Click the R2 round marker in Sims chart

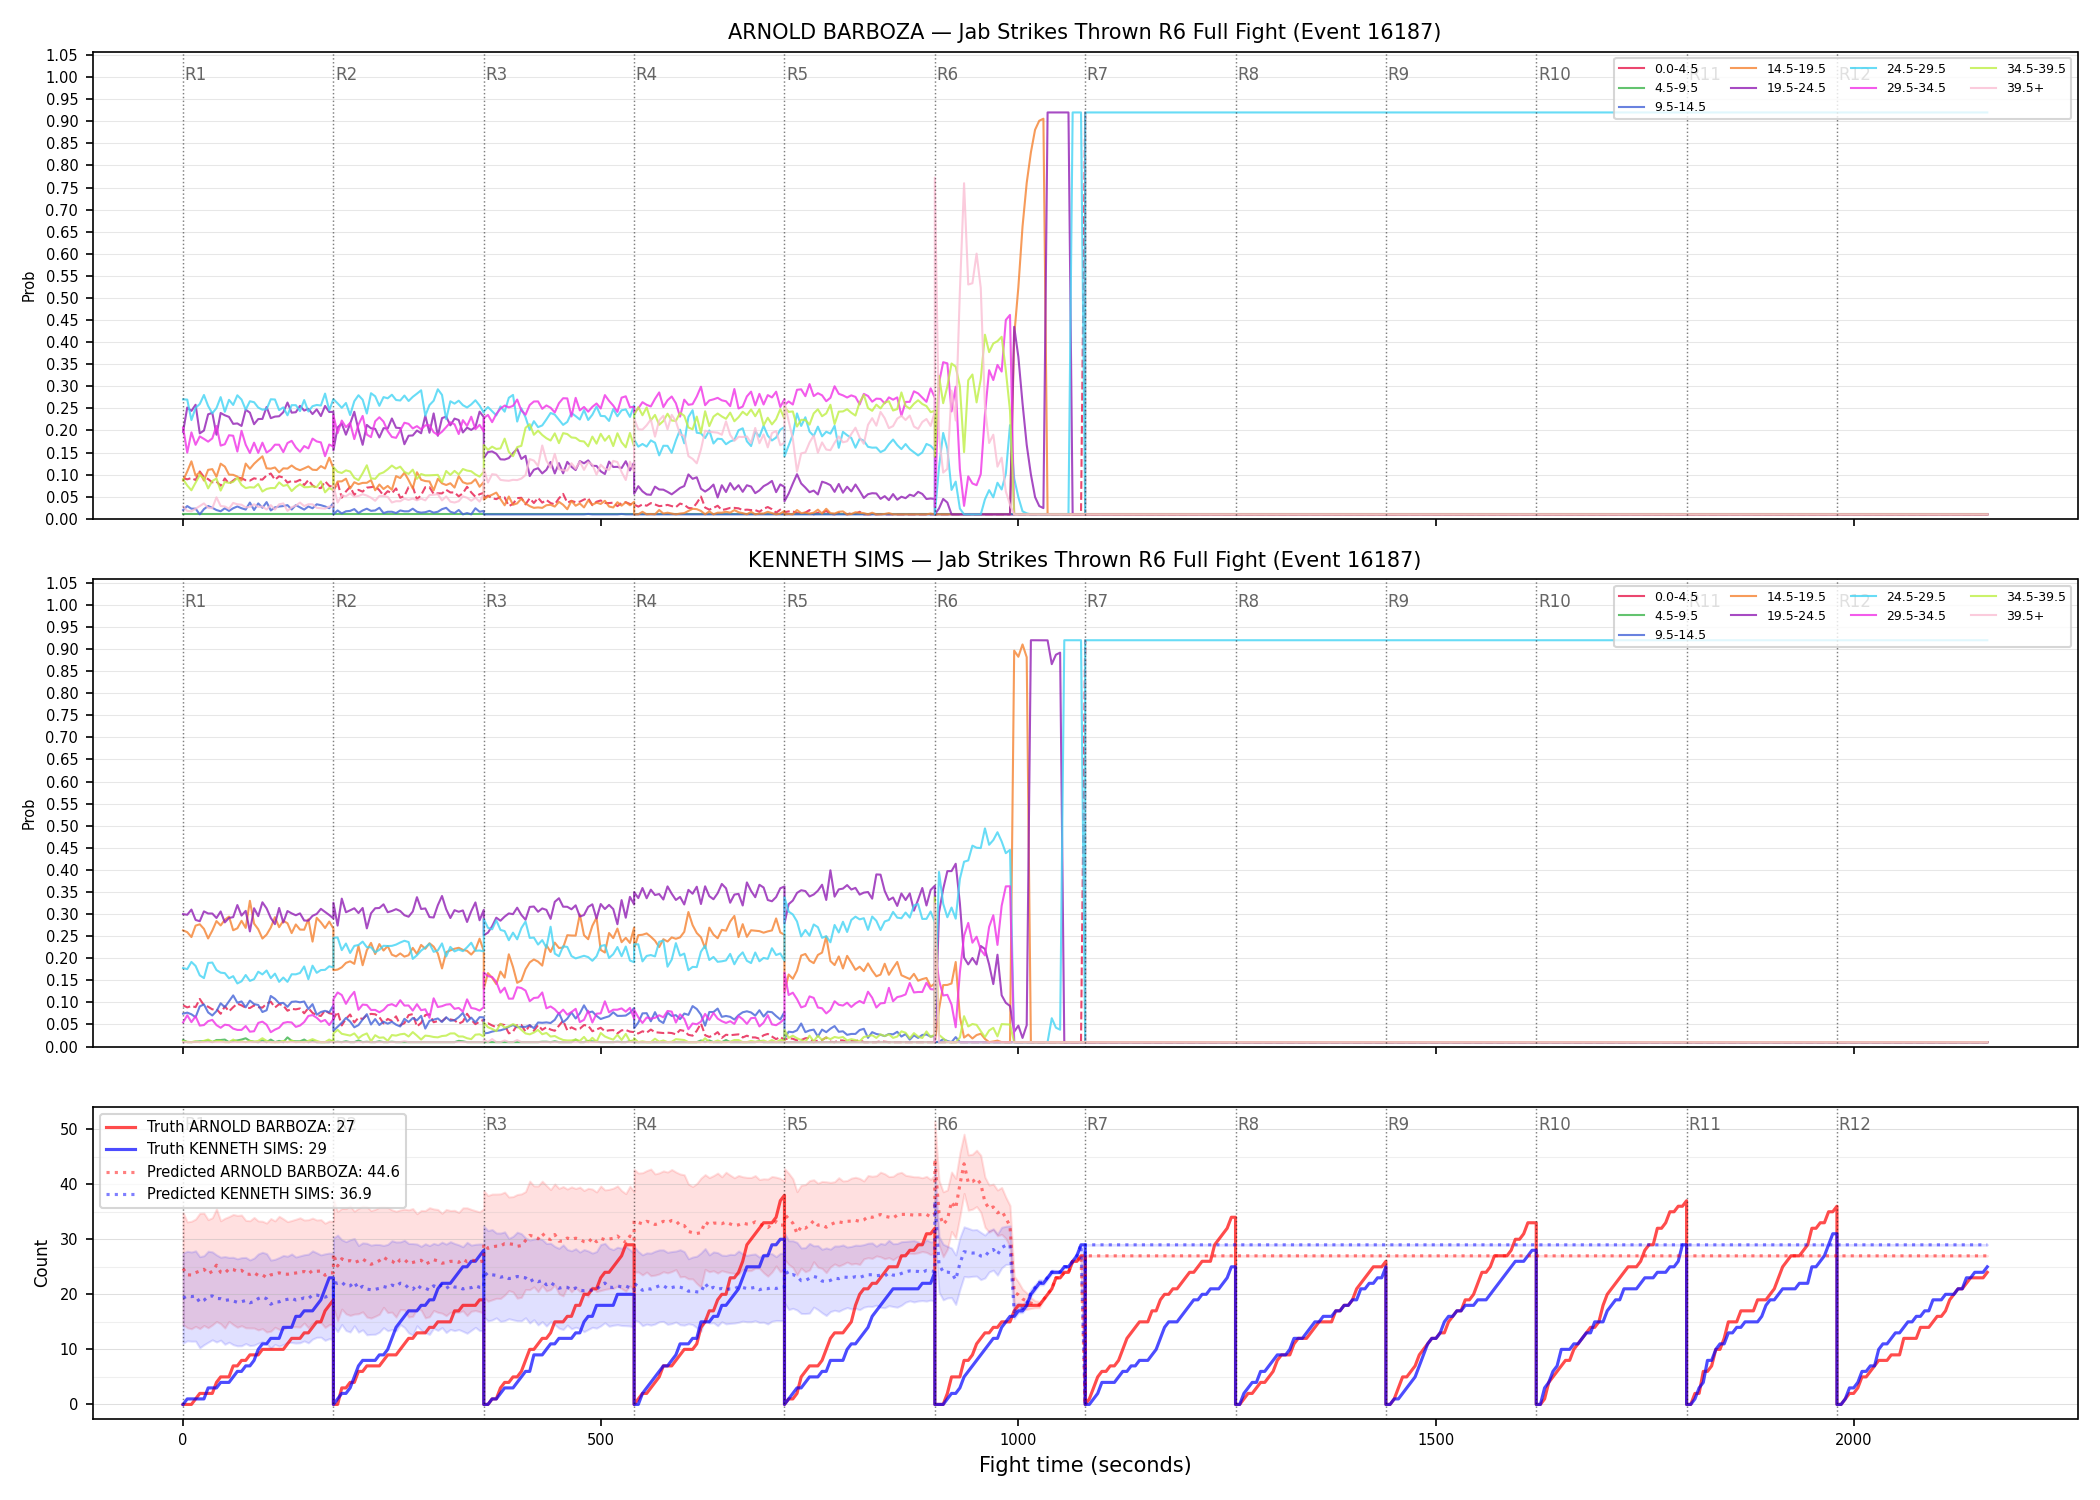coord(346,601)
